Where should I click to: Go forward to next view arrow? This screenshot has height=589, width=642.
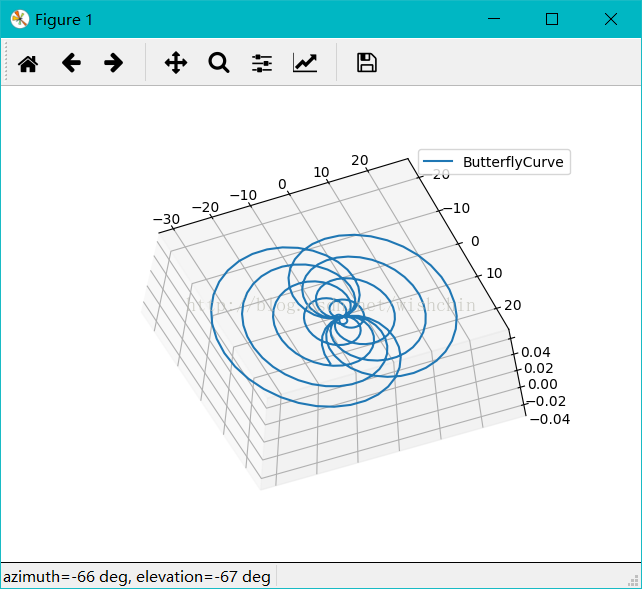113,63
